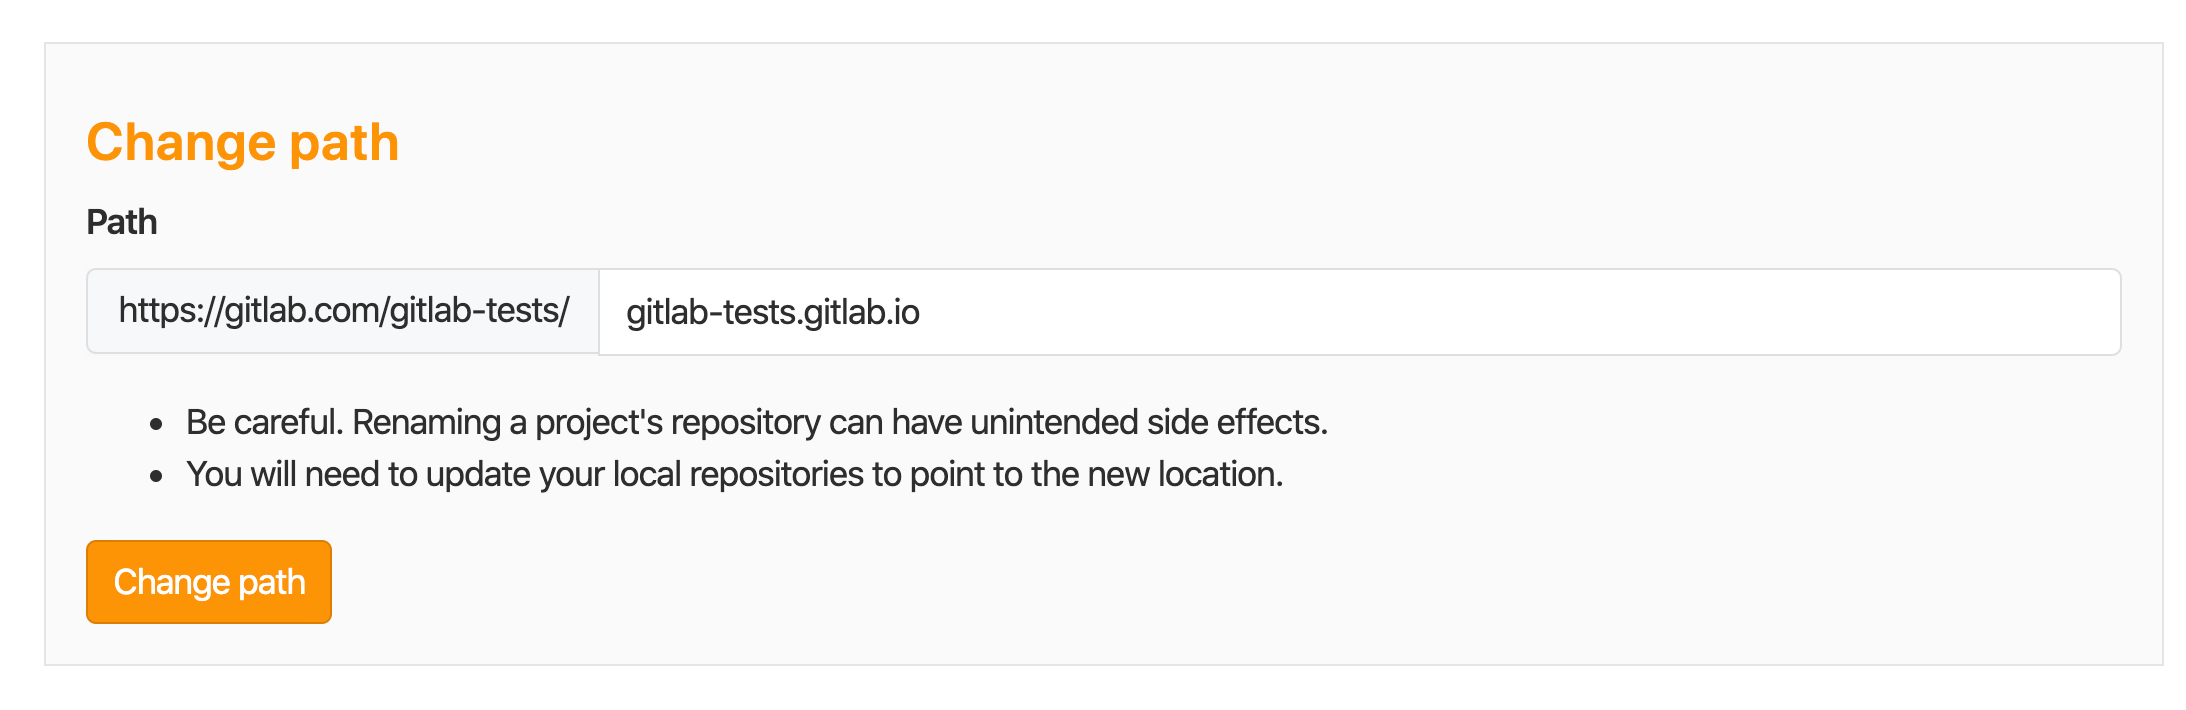Click the word Renaming in the warning
Screen dimensions: 2186x710
tap(426, 423)
